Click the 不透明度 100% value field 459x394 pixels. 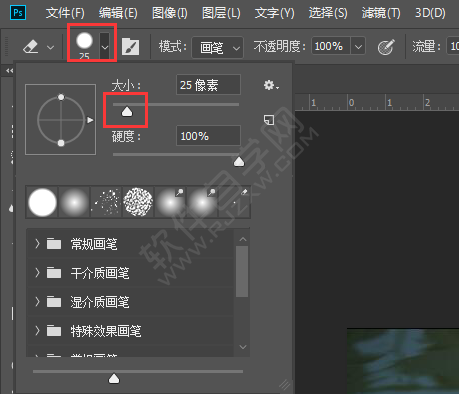tap(330, 46)
